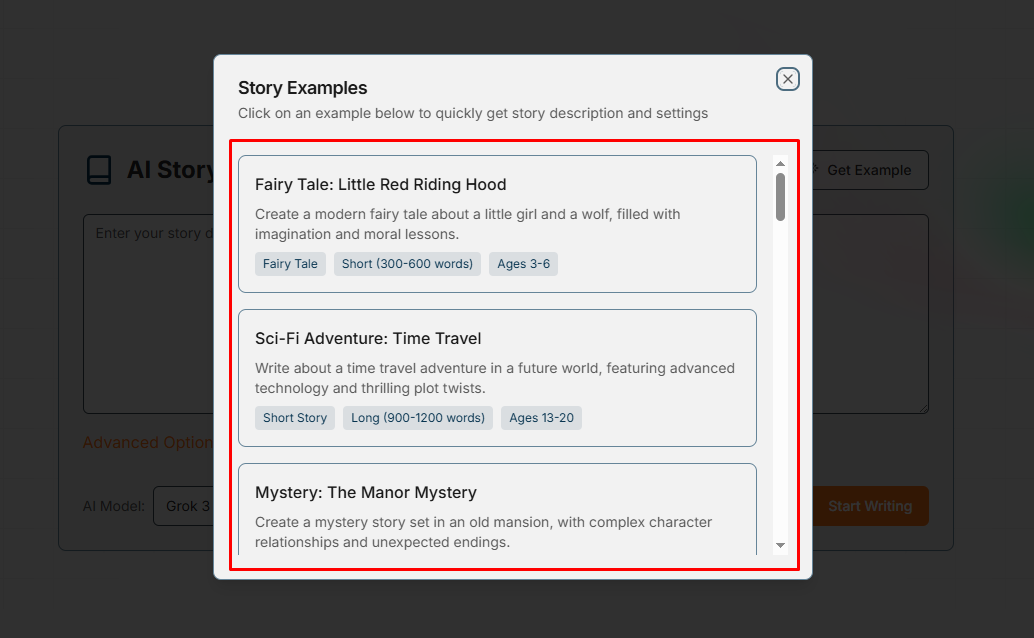Click the dialog subtitle about quick story settings
Screen dimensions: 1034x638
[x=473, y=113]
